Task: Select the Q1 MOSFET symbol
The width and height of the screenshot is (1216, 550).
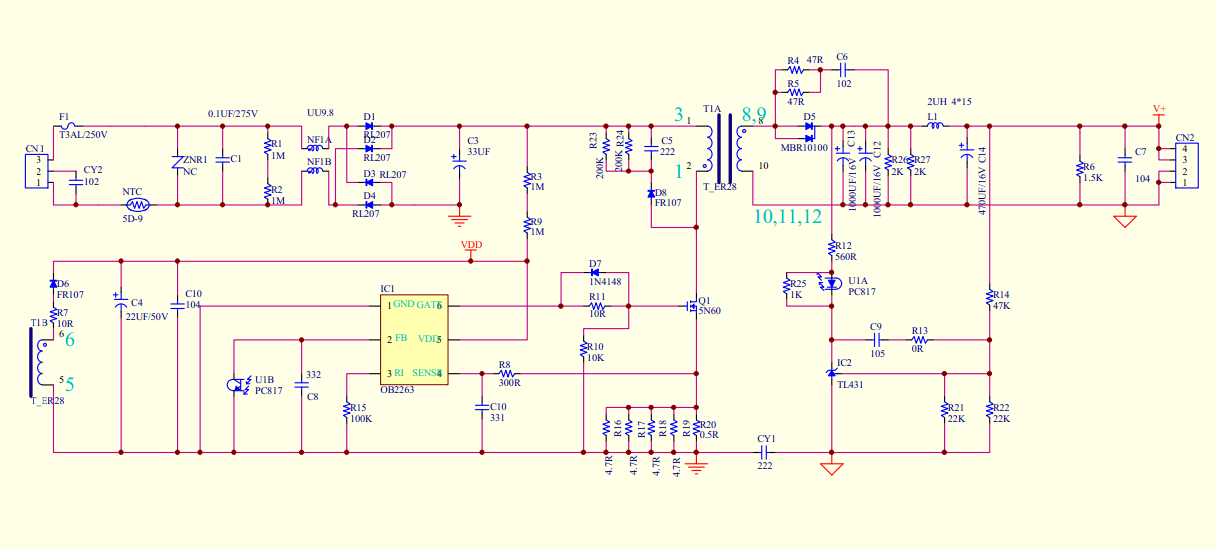Action: (x=690, y=307)
